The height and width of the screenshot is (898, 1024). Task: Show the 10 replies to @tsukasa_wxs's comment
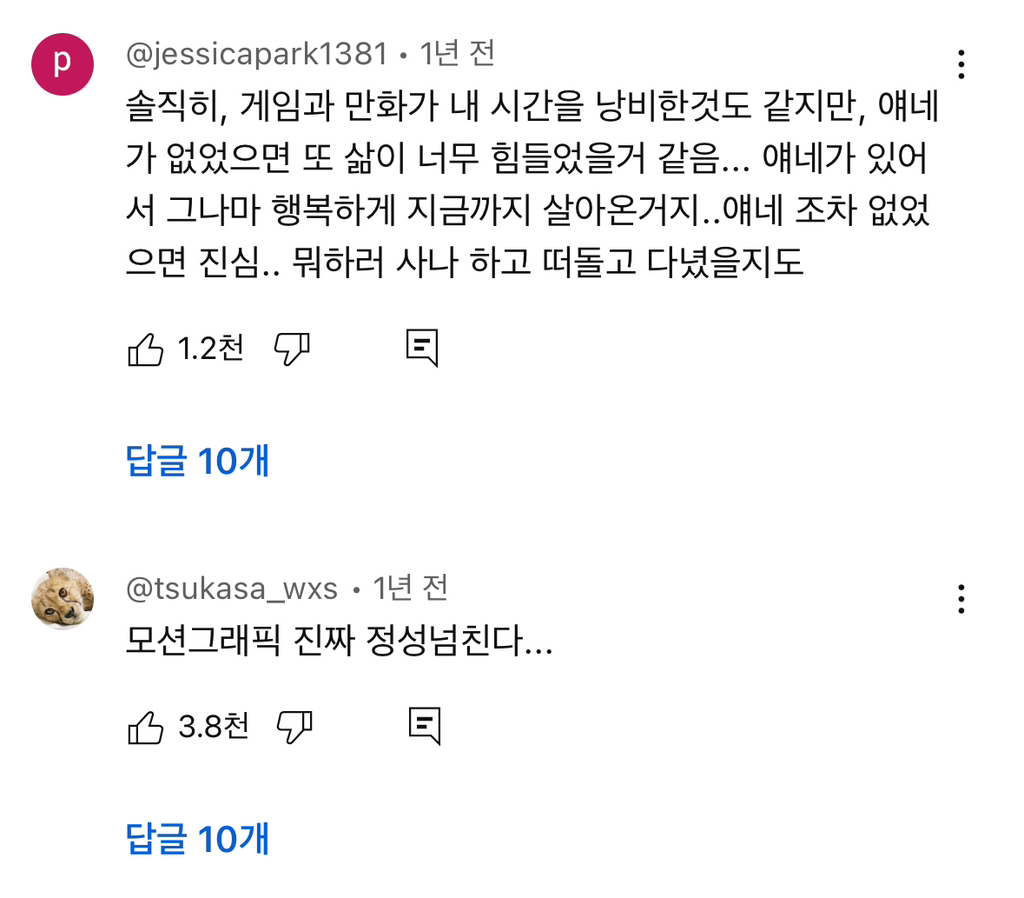[x=197, y=841]
